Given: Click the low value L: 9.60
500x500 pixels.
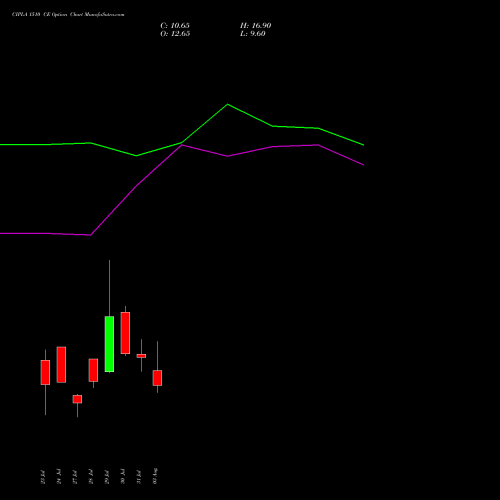Looking at the screenshot, I should click(253, 34).
